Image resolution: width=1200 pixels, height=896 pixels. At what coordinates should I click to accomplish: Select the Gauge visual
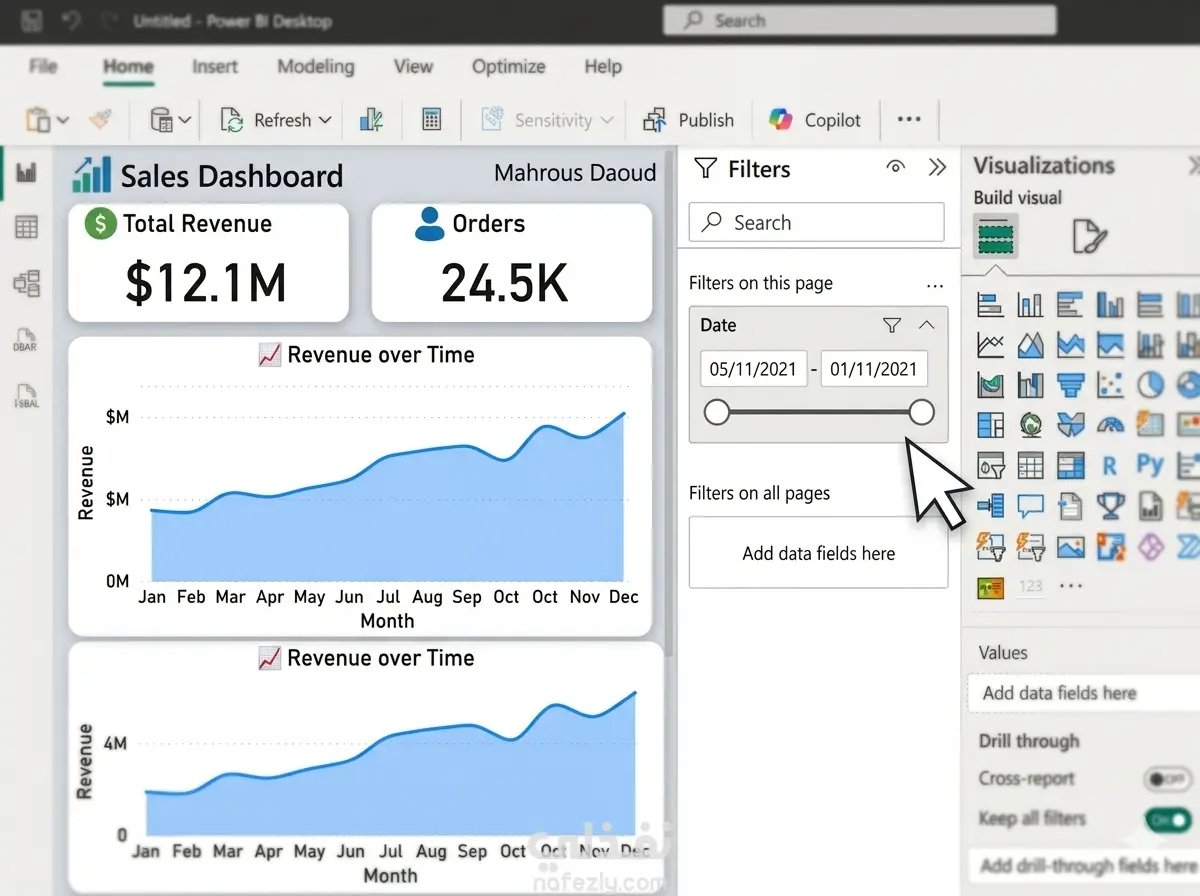coord(1111,424)
